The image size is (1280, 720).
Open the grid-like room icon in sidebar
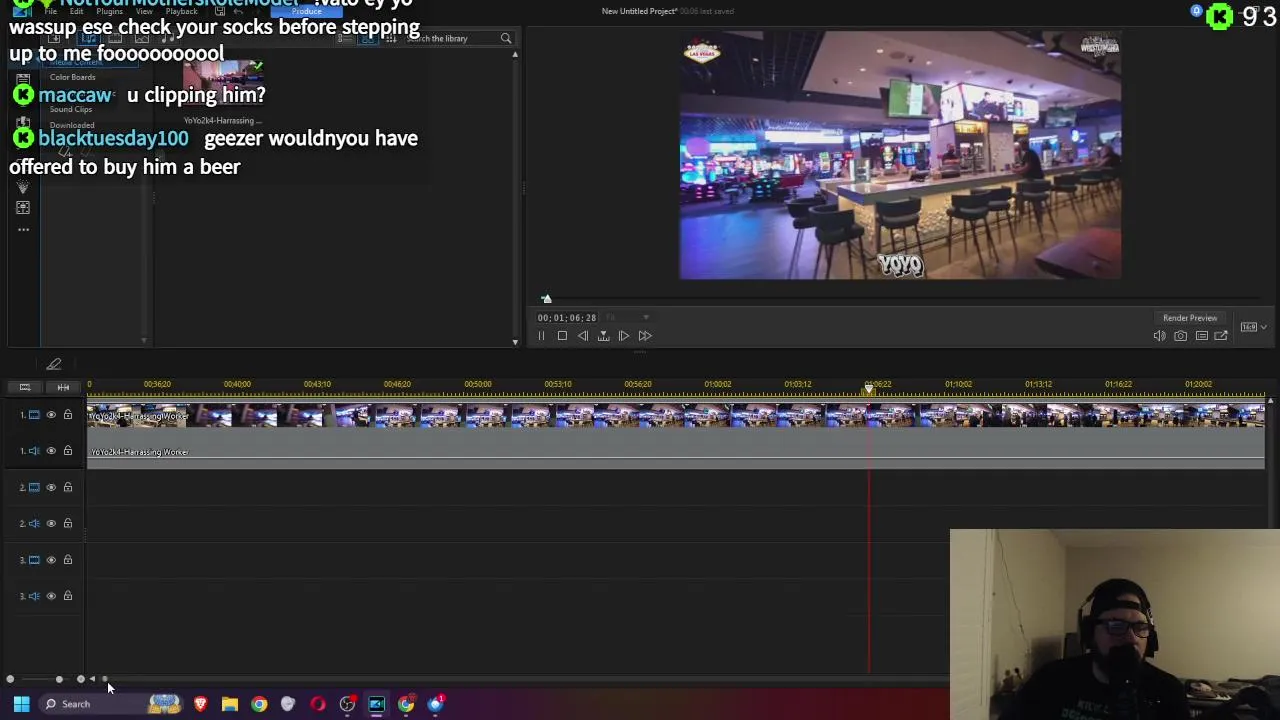23,208
